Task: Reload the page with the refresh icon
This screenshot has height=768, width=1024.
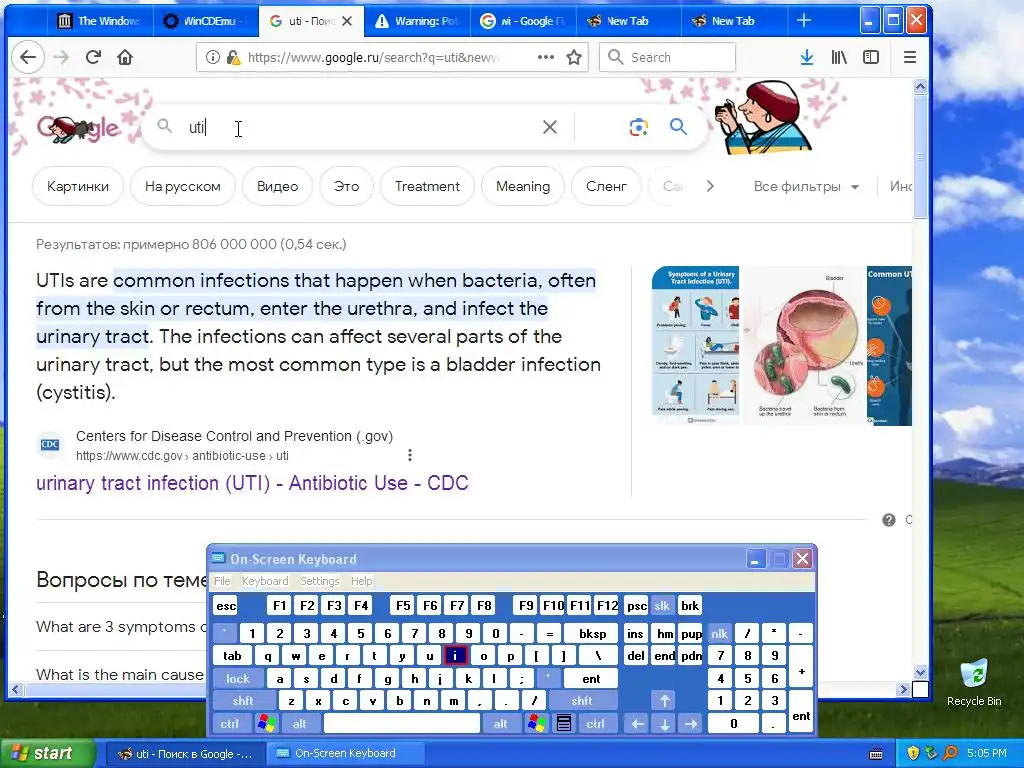Action: 93,57
